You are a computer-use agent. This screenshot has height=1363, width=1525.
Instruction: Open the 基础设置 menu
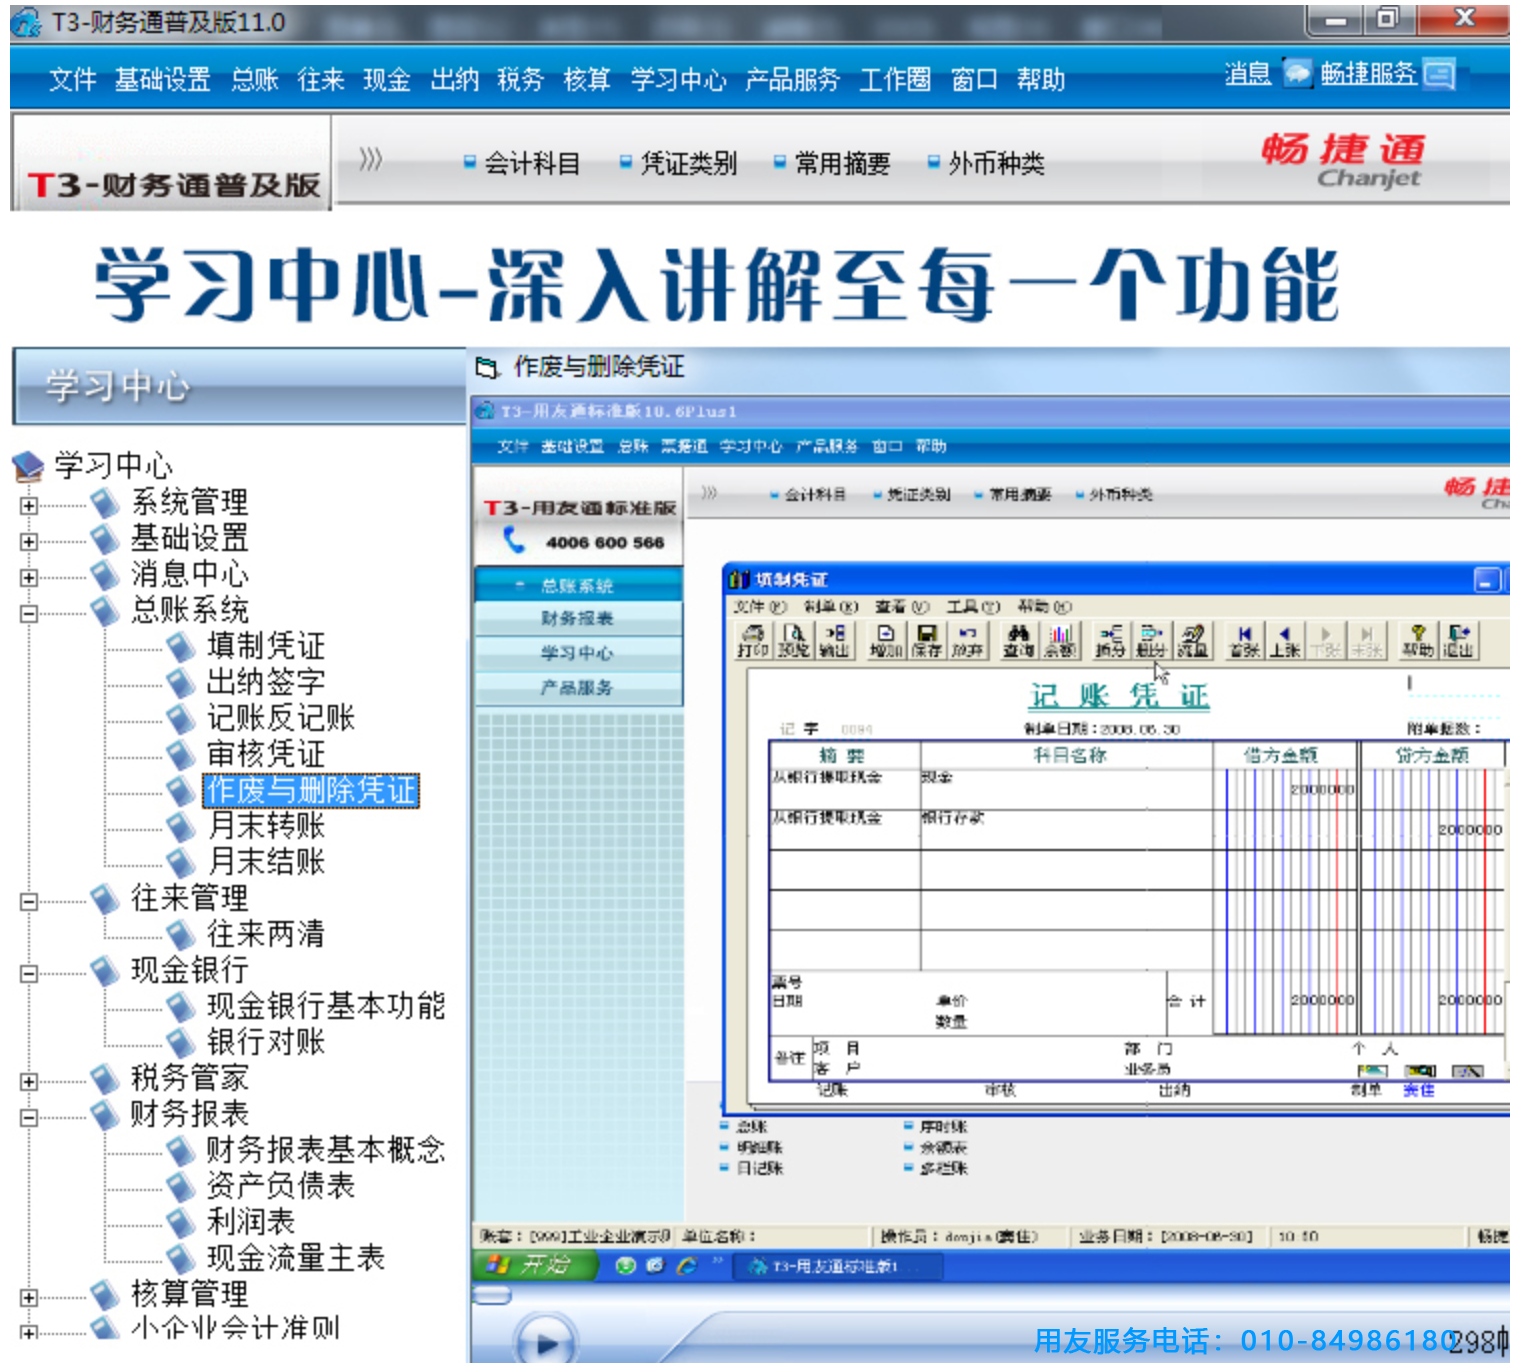point(162,79)
